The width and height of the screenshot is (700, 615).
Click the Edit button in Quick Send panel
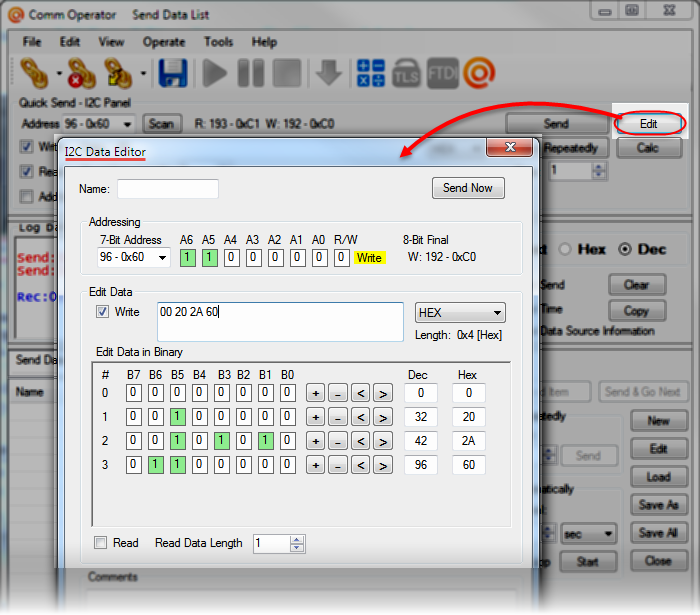648,124
